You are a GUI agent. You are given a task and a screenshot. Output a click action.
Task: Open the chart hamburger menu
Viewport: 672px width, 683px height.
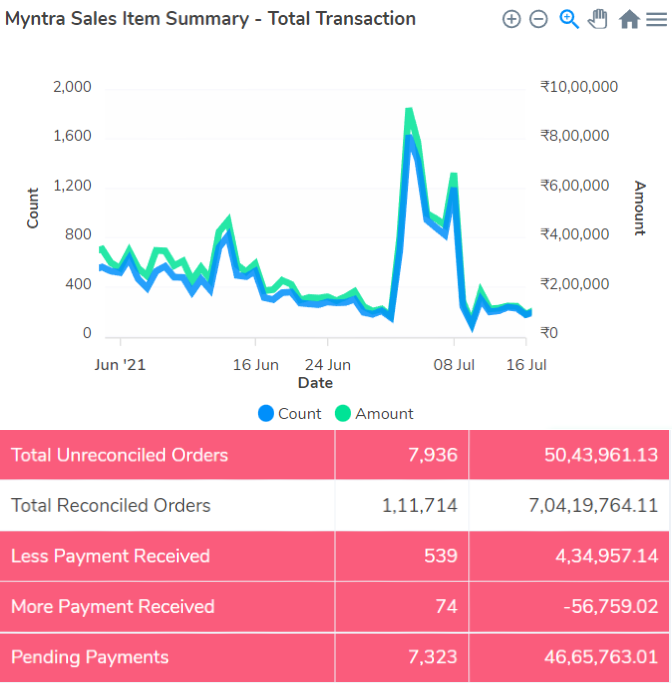(656, 19)
